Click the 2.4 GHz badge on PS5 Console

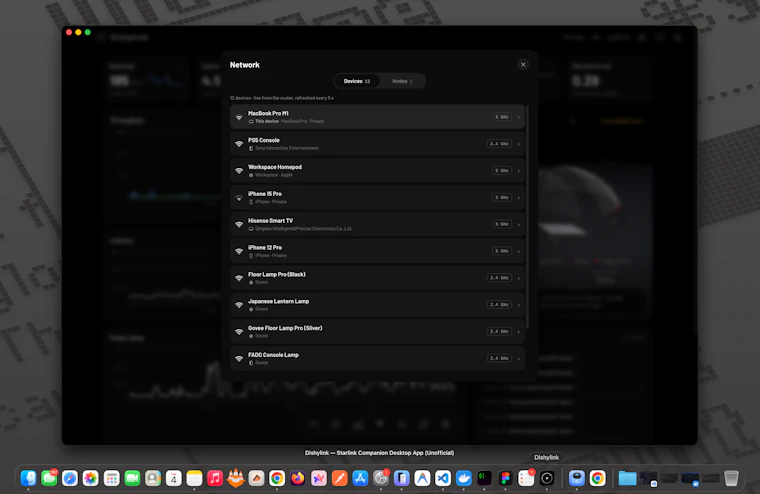point(499,144)
